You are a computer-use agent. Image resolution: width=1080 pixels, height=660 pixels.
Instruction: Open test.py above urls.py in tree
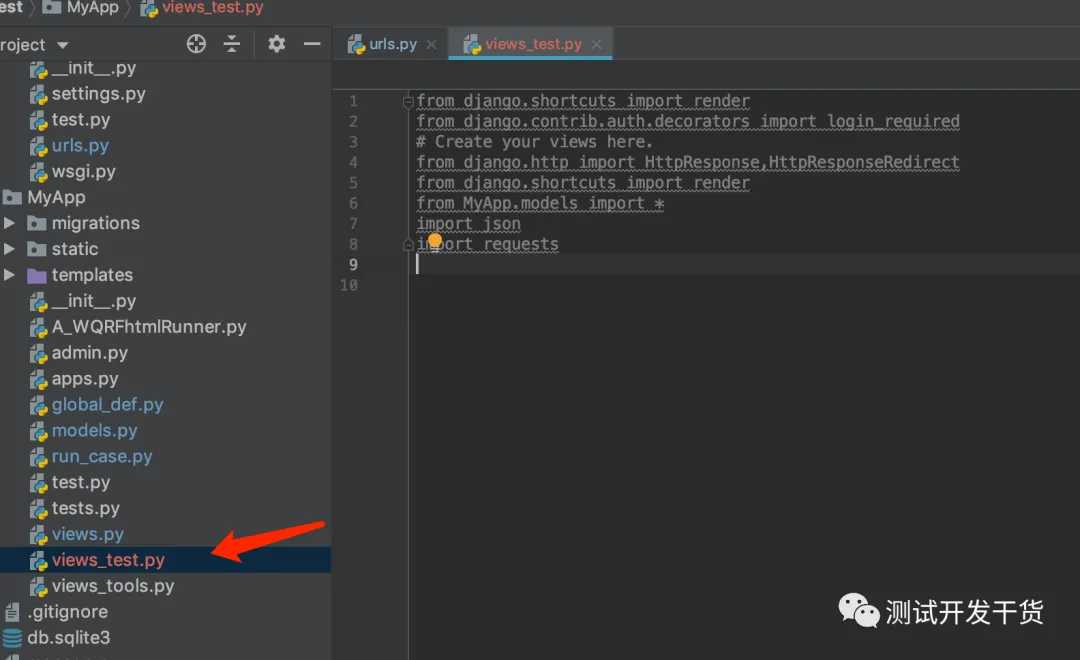point(81,120)
